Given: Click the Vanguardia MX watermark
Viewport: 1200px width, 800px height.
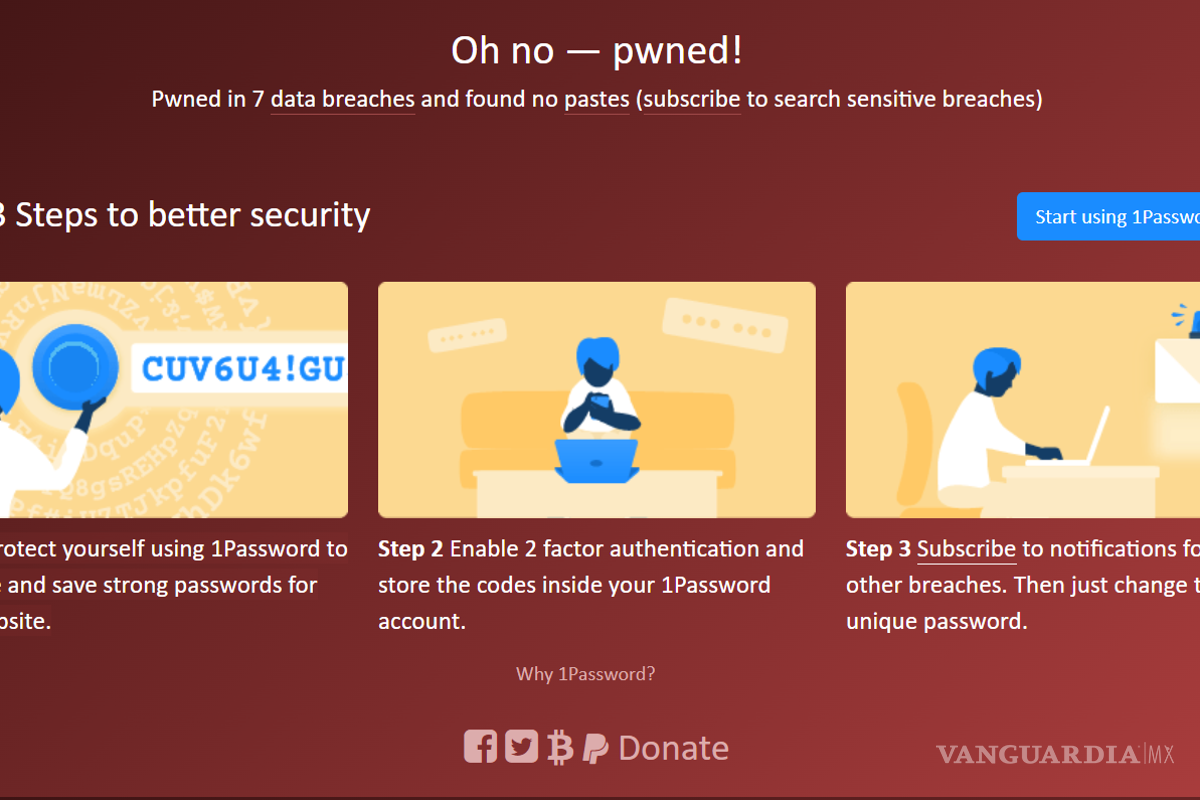Looking at the screenshot, I should click(x=1054, y=755).
